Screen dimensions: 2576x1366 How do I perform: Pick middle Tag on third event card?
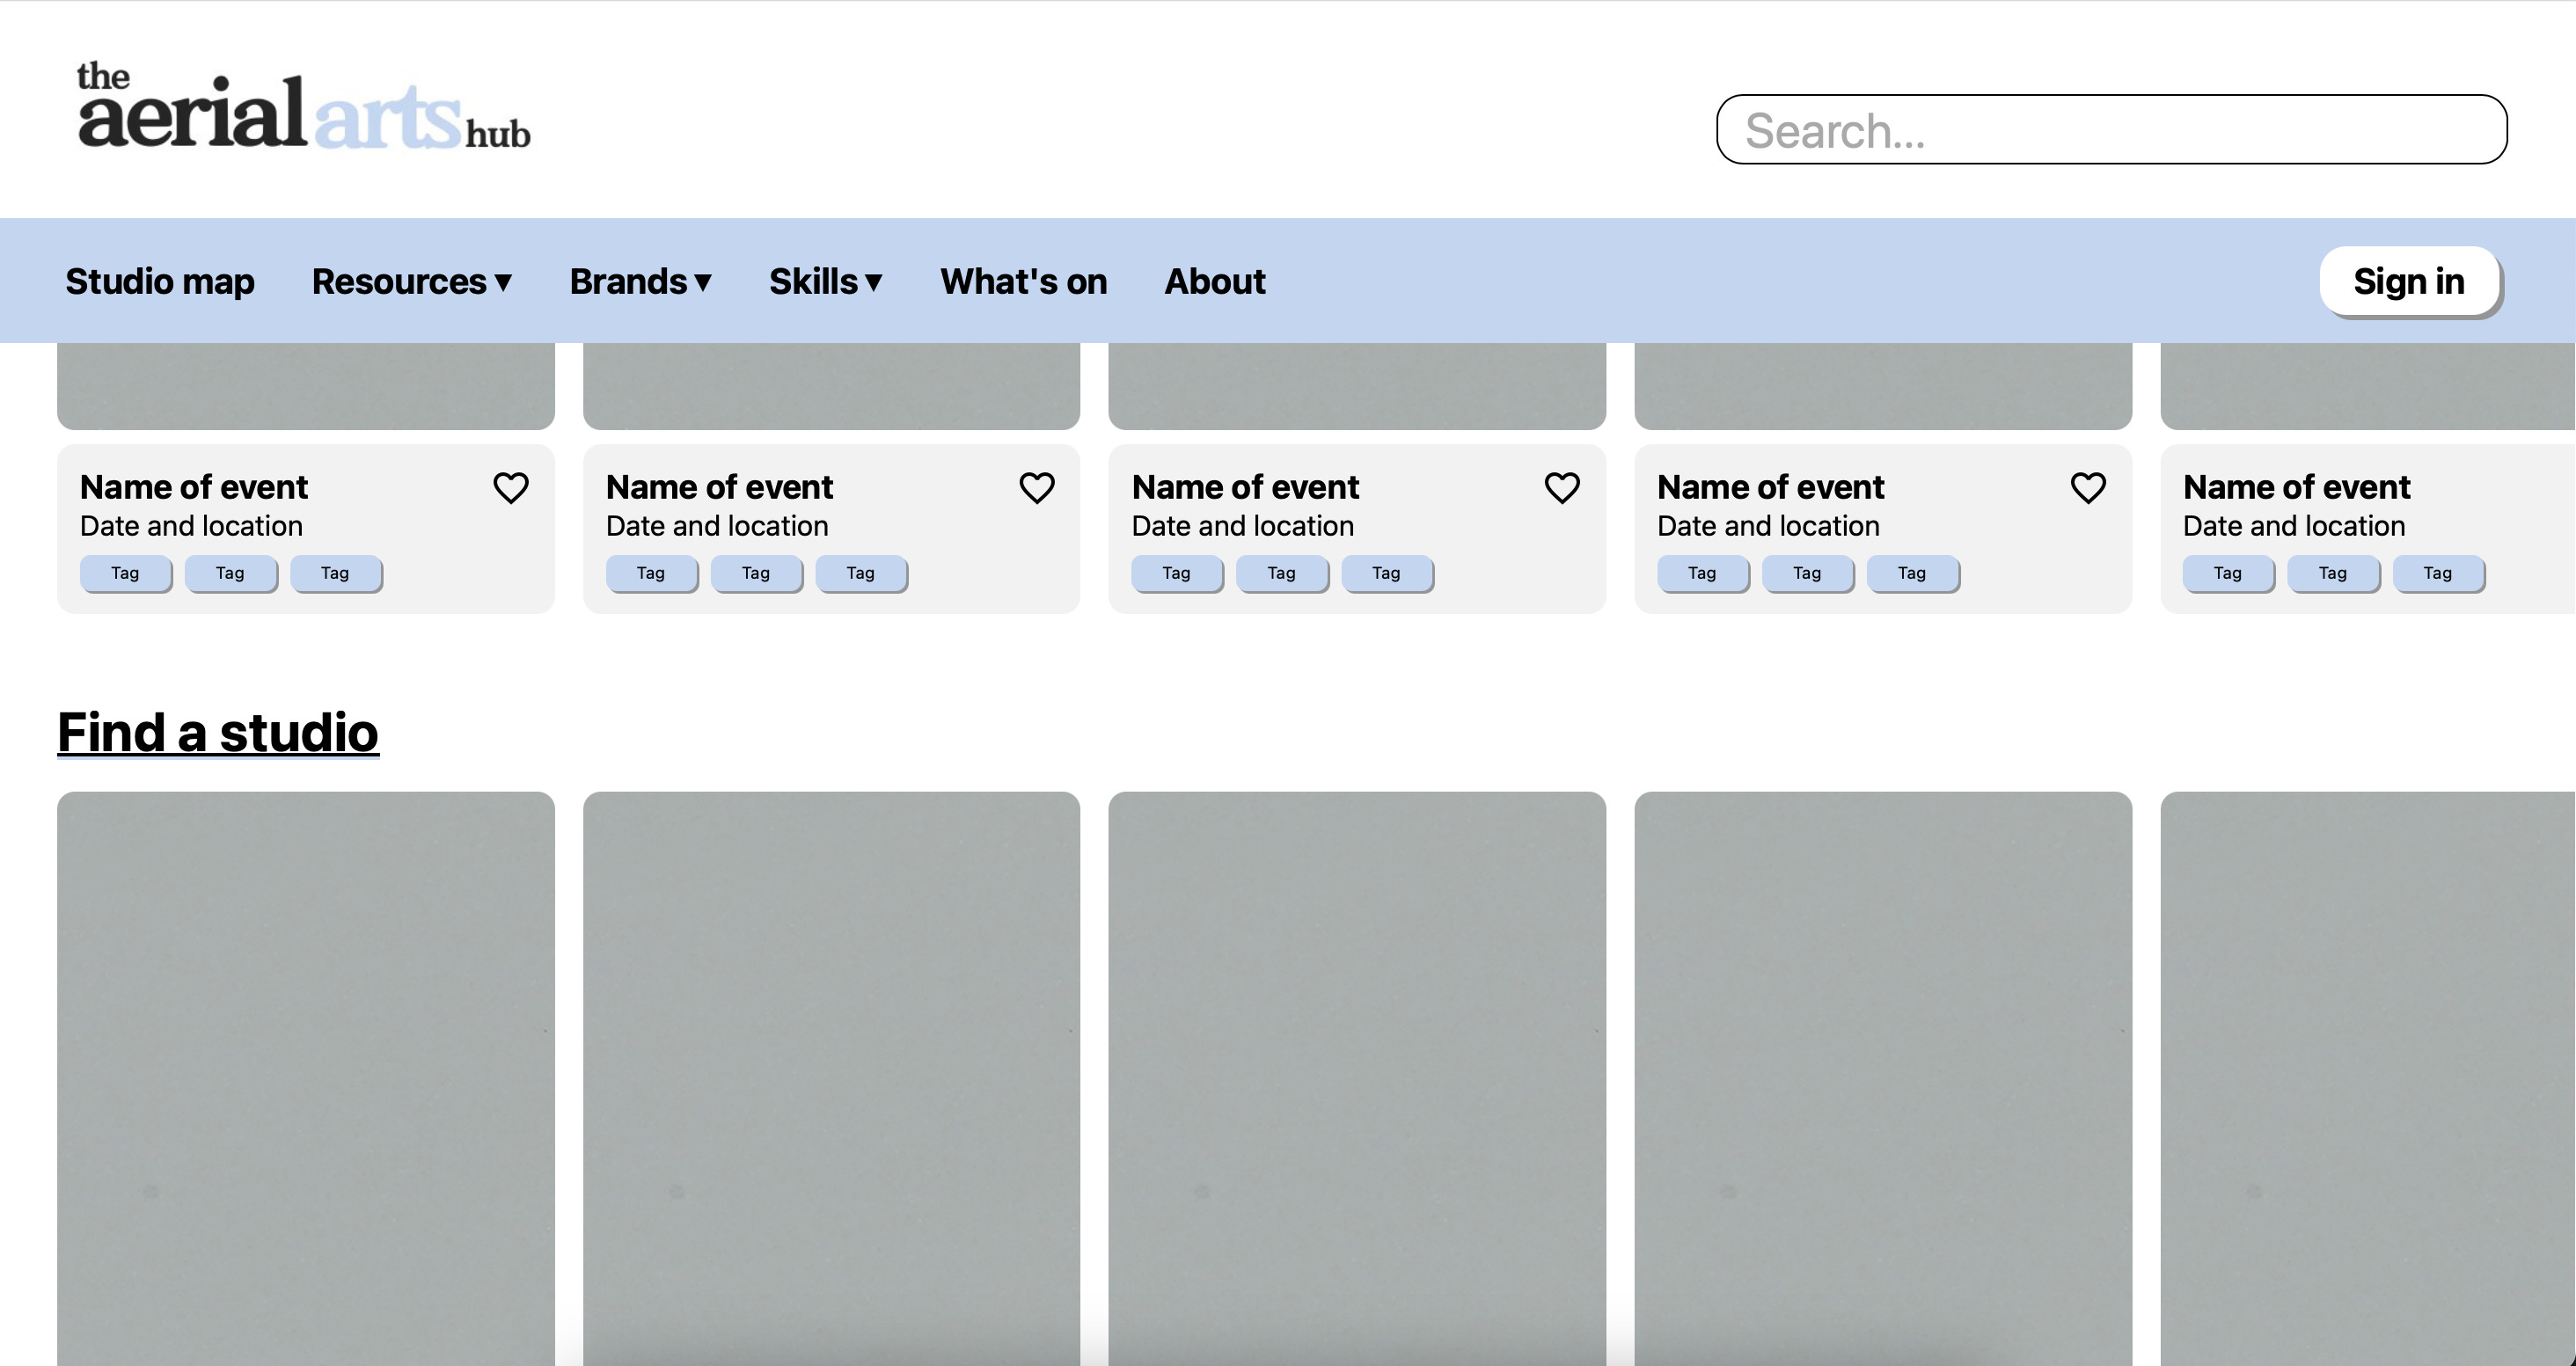(1281, 573)
